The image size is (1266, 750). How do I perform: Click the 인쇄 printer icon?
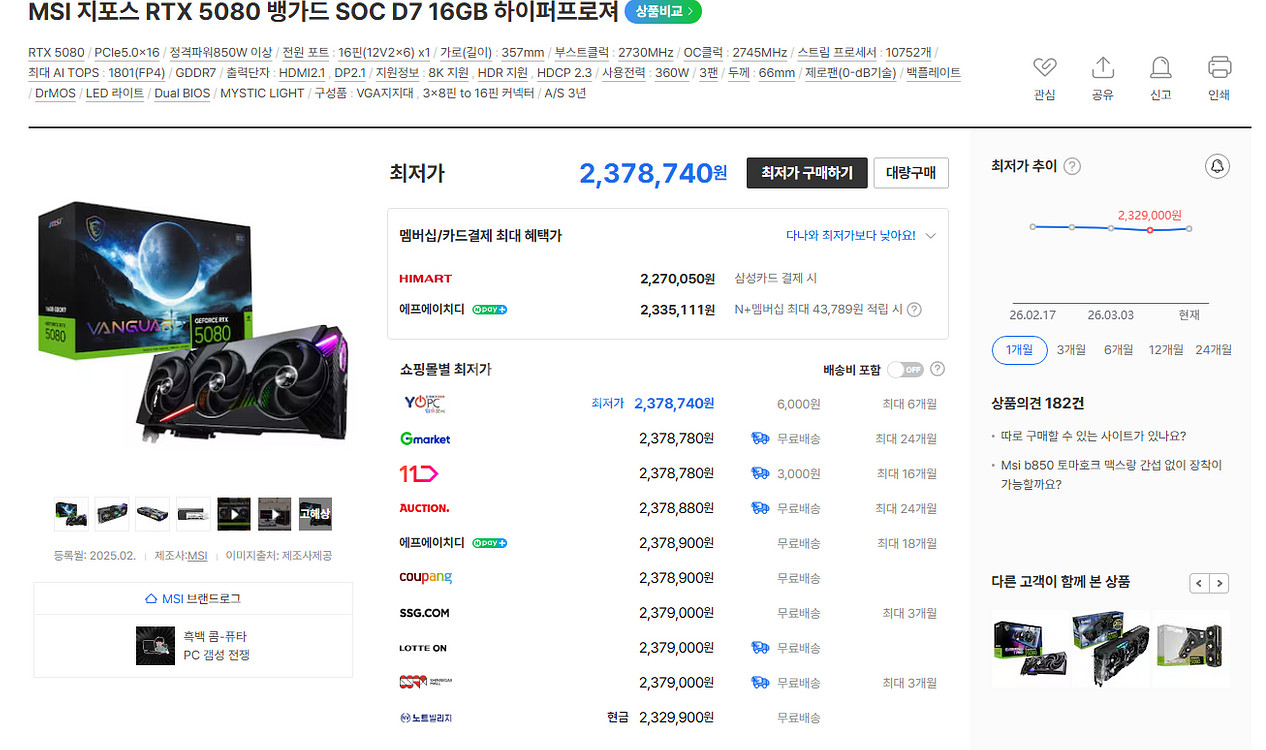pos(1219,68)
